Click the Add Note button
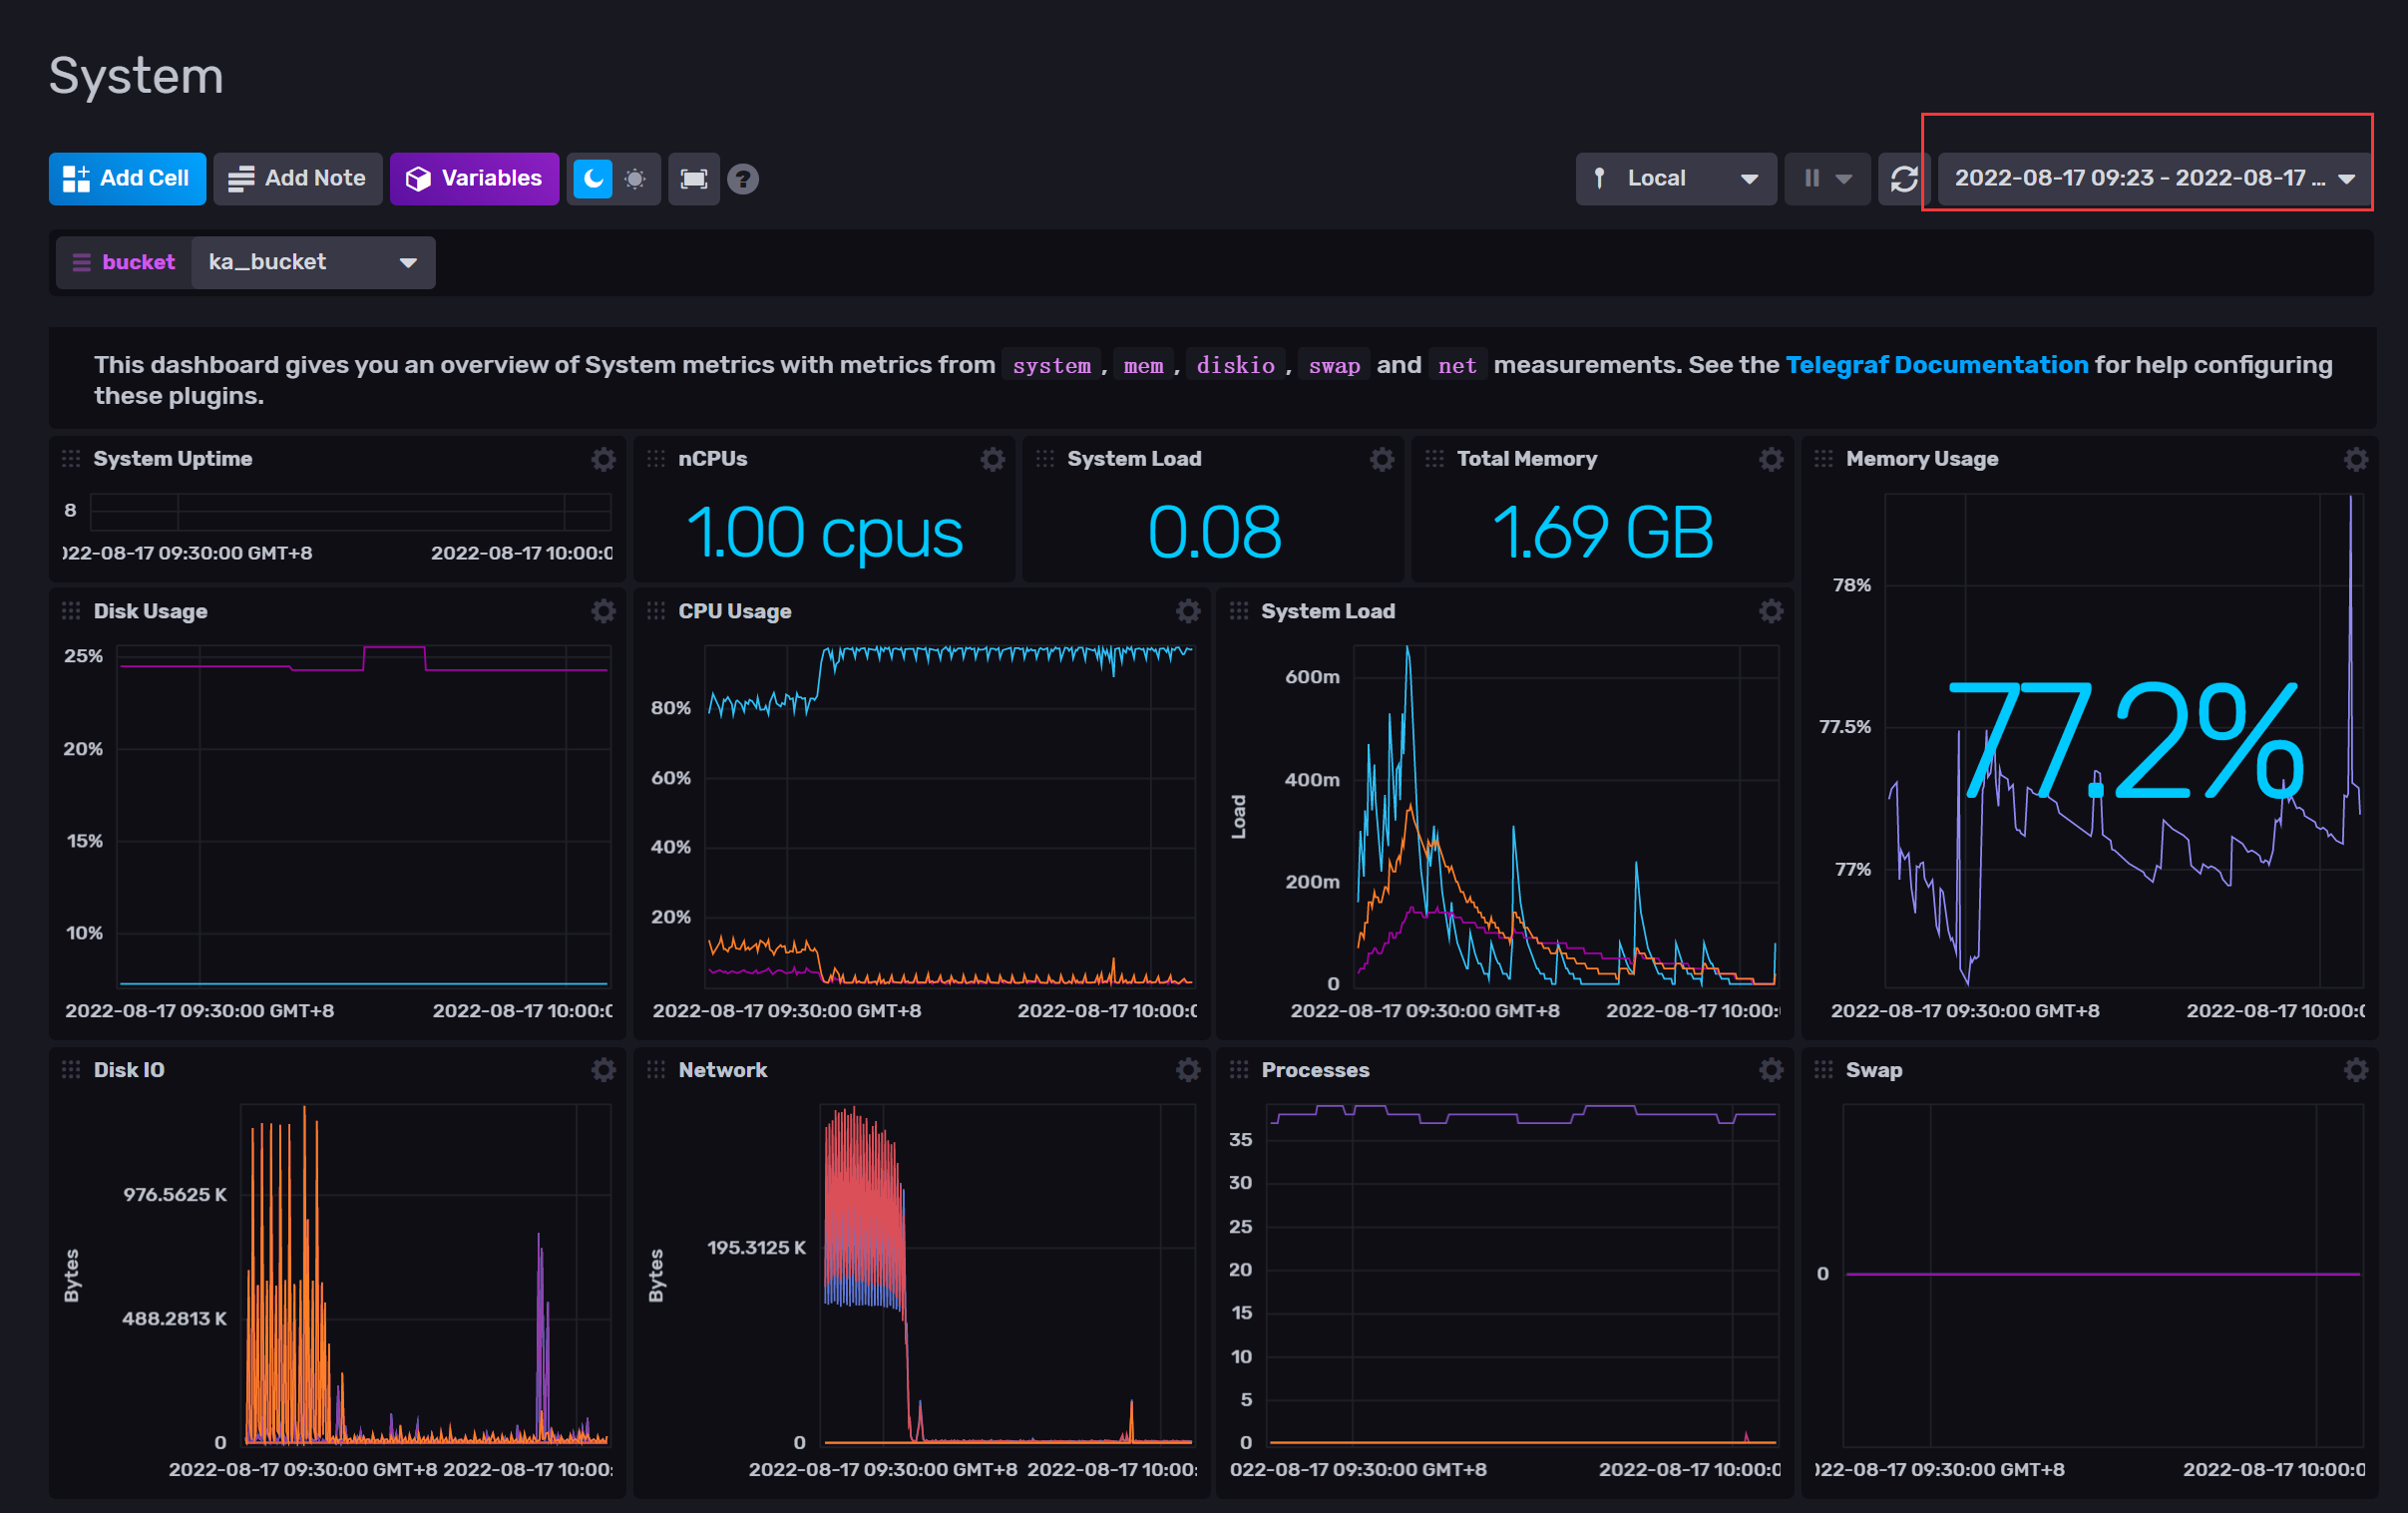The image size is (2408, 1513). click(x=297, y=179)
